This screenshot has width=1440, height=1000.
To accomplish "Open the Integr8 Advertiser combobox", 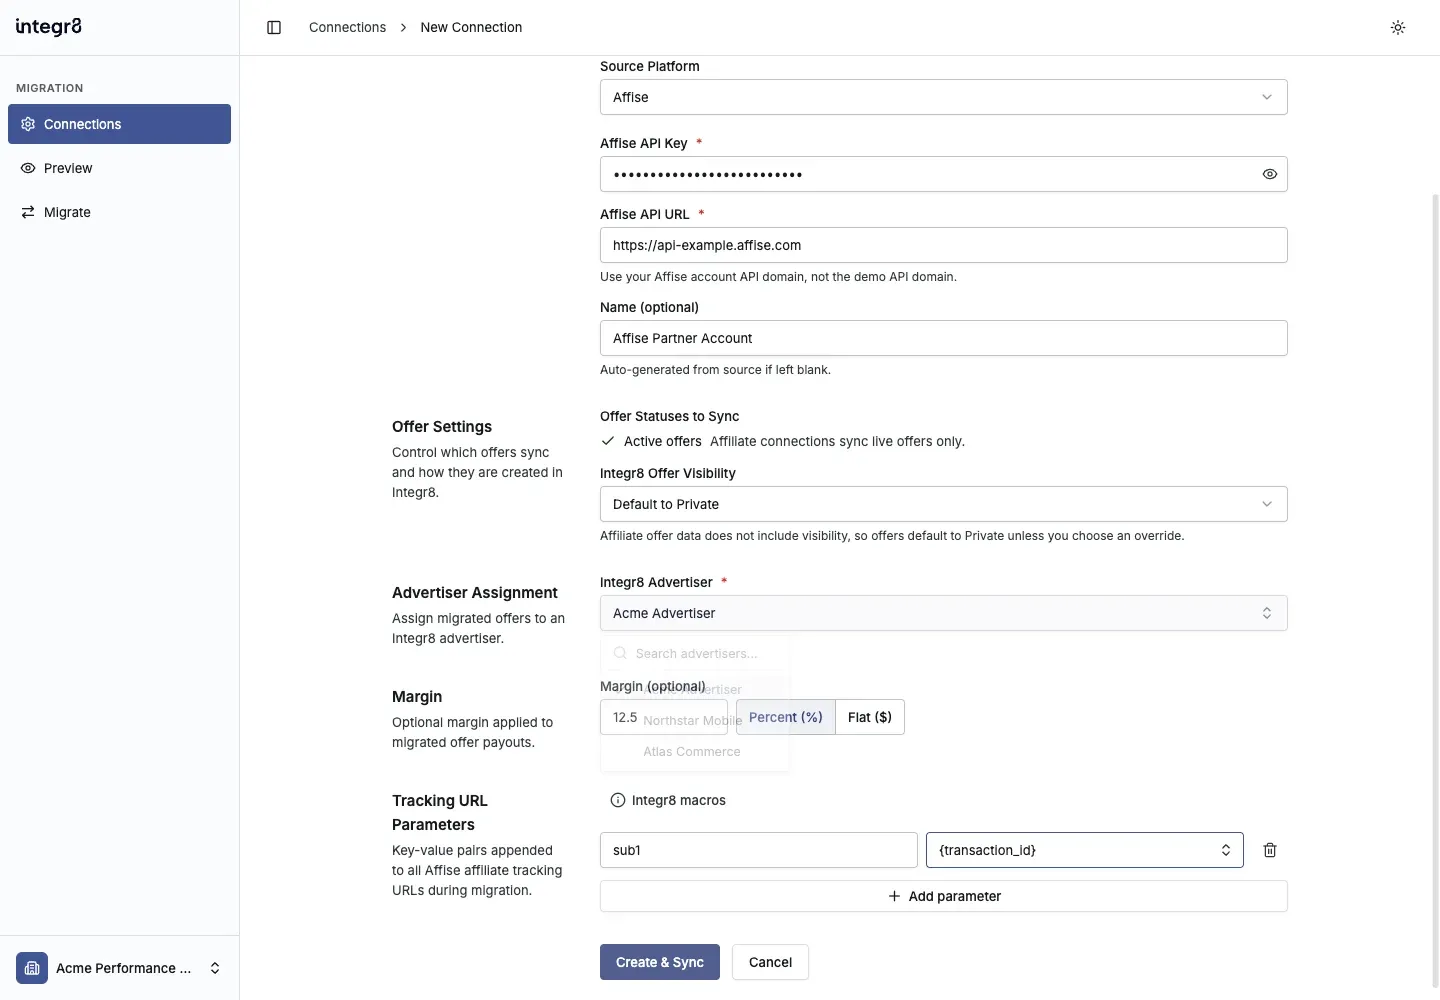I will [943, 613].
